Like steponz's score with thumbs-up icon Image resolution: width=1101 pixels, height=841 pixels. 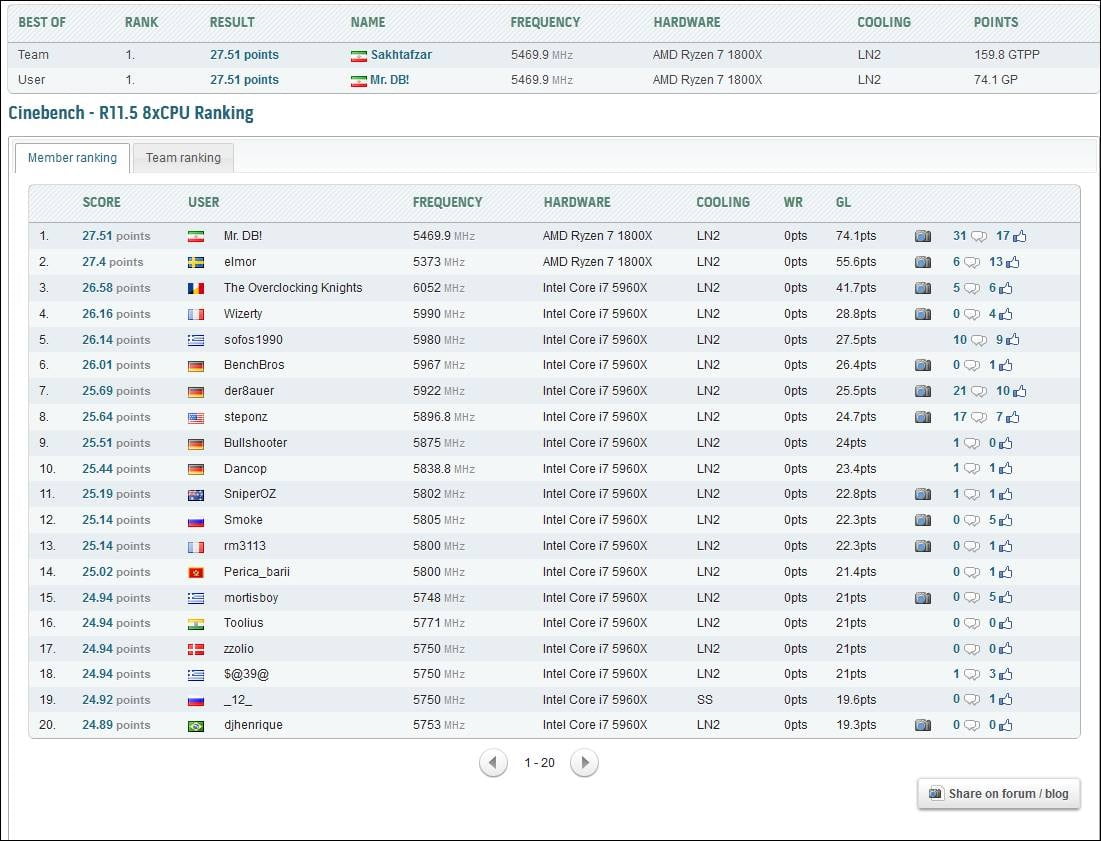point(1012,417)
